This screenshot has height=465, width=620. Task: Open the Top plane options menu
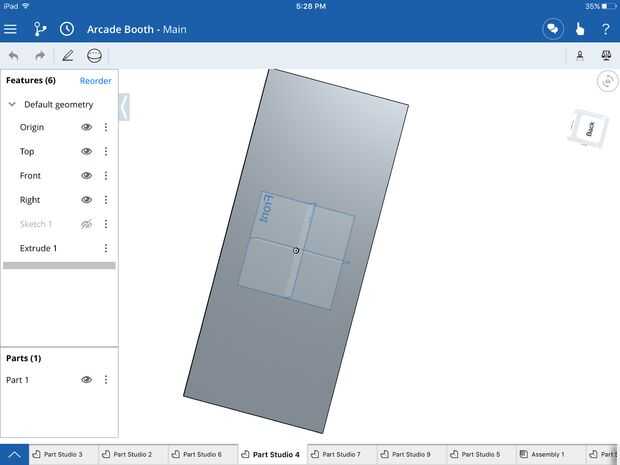(106, 151)
